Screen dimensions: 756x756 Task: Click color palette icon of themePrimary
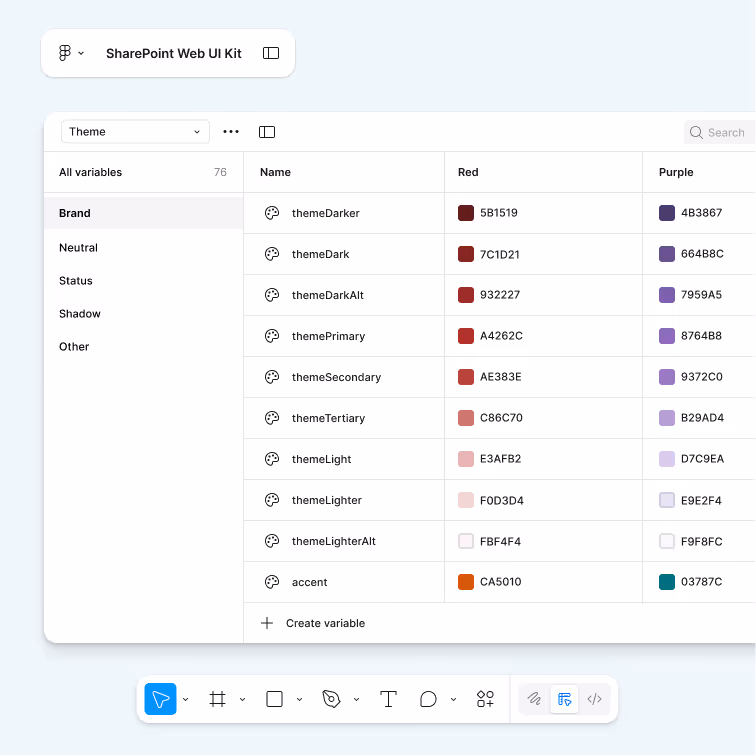(x=272, y=336)
